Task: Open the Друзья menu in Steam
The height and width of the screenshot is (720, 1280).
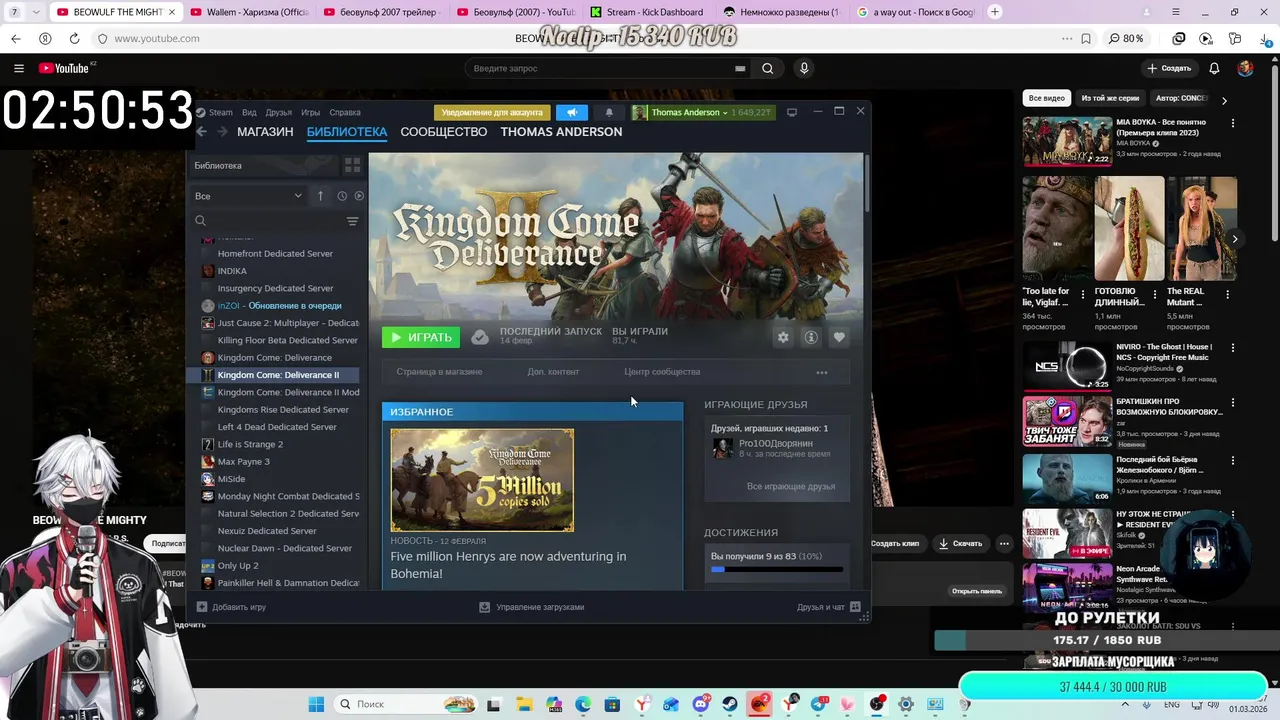Action: coord(279,112)
